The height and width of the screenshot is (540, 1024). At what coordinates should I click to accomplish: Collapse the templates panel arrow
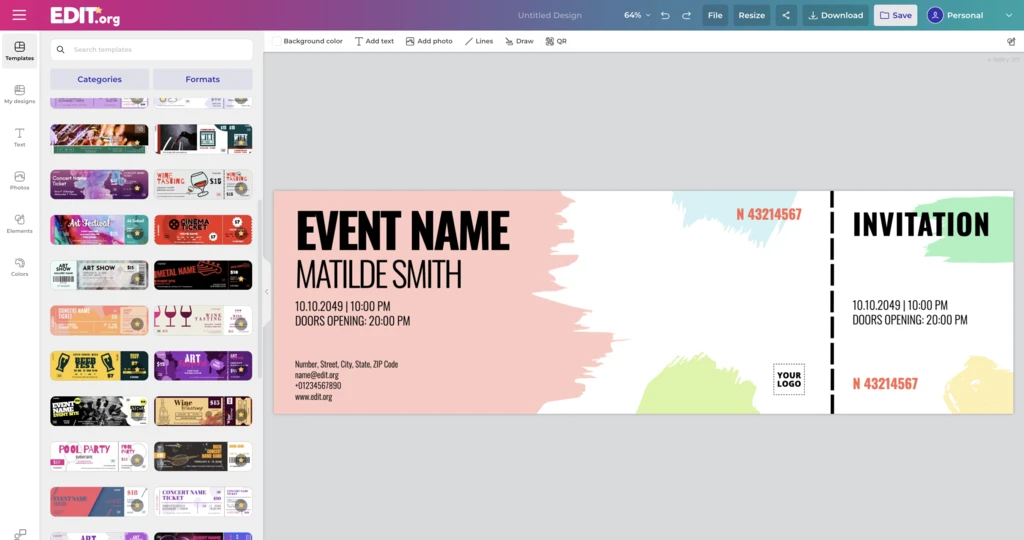point(266,291)
